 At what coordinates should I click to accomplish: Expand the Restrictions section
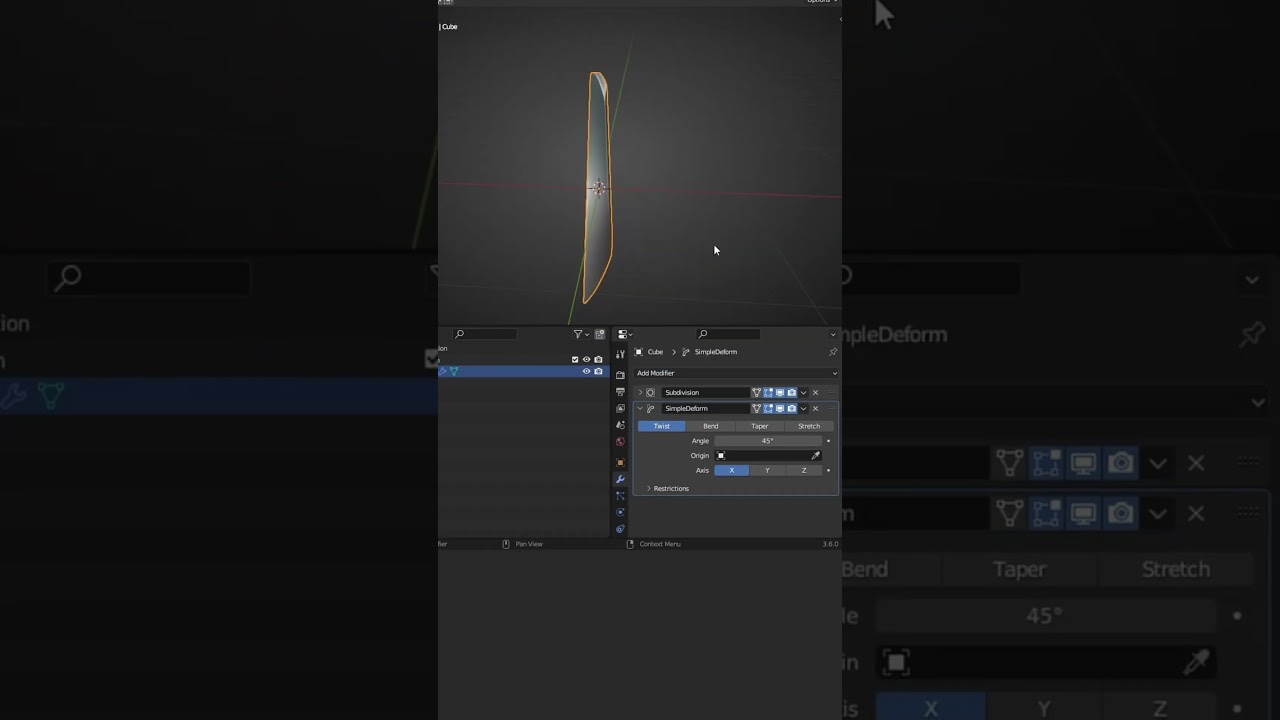[667, 489]
